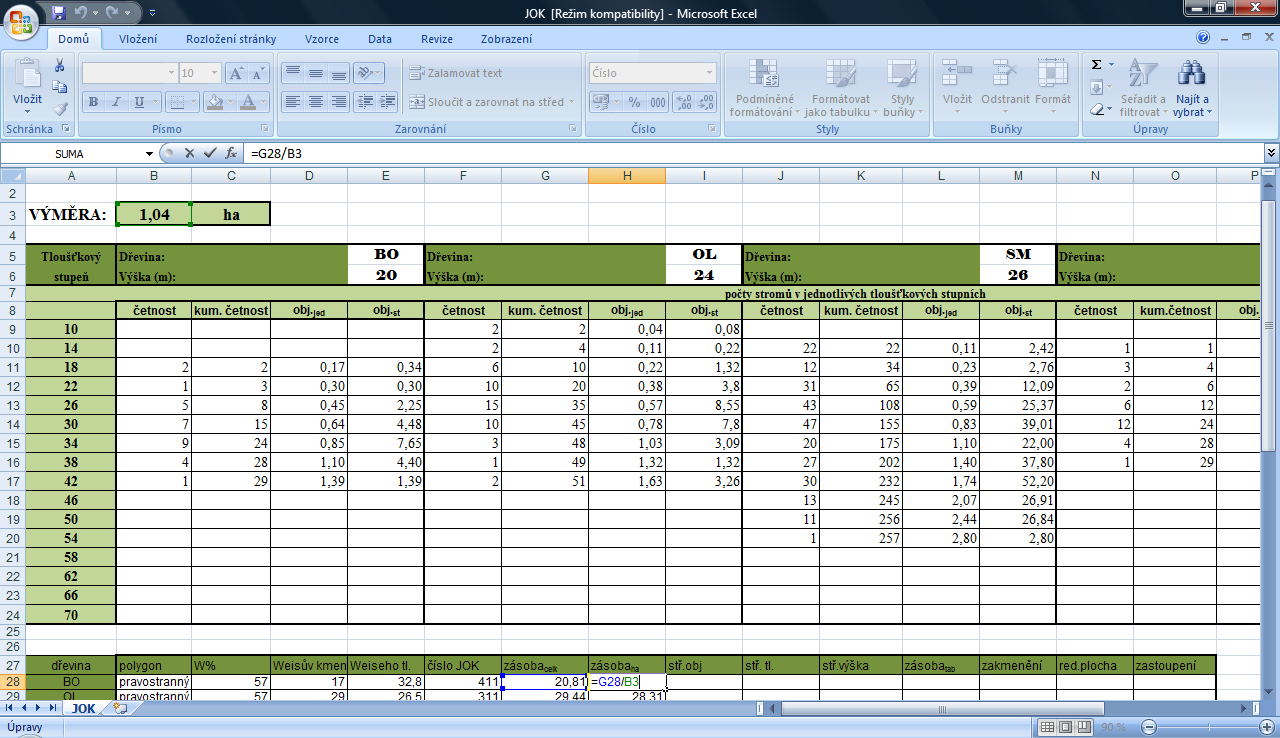Save the workbook from the quick access toolbar
This screenshot has width=1280, height=738.
pyautogui.click(x=58, y=13)
